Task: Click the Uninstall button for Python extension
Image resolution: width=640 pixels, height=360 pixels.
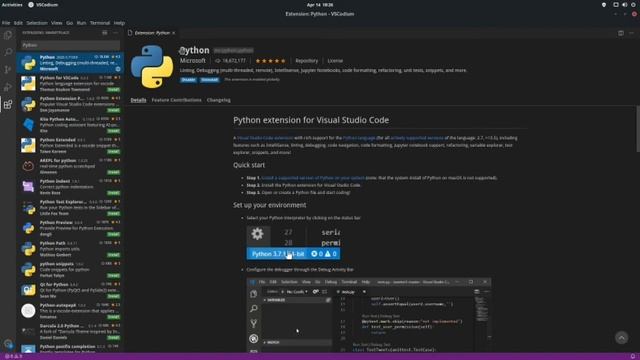Action: coord(209,80)
